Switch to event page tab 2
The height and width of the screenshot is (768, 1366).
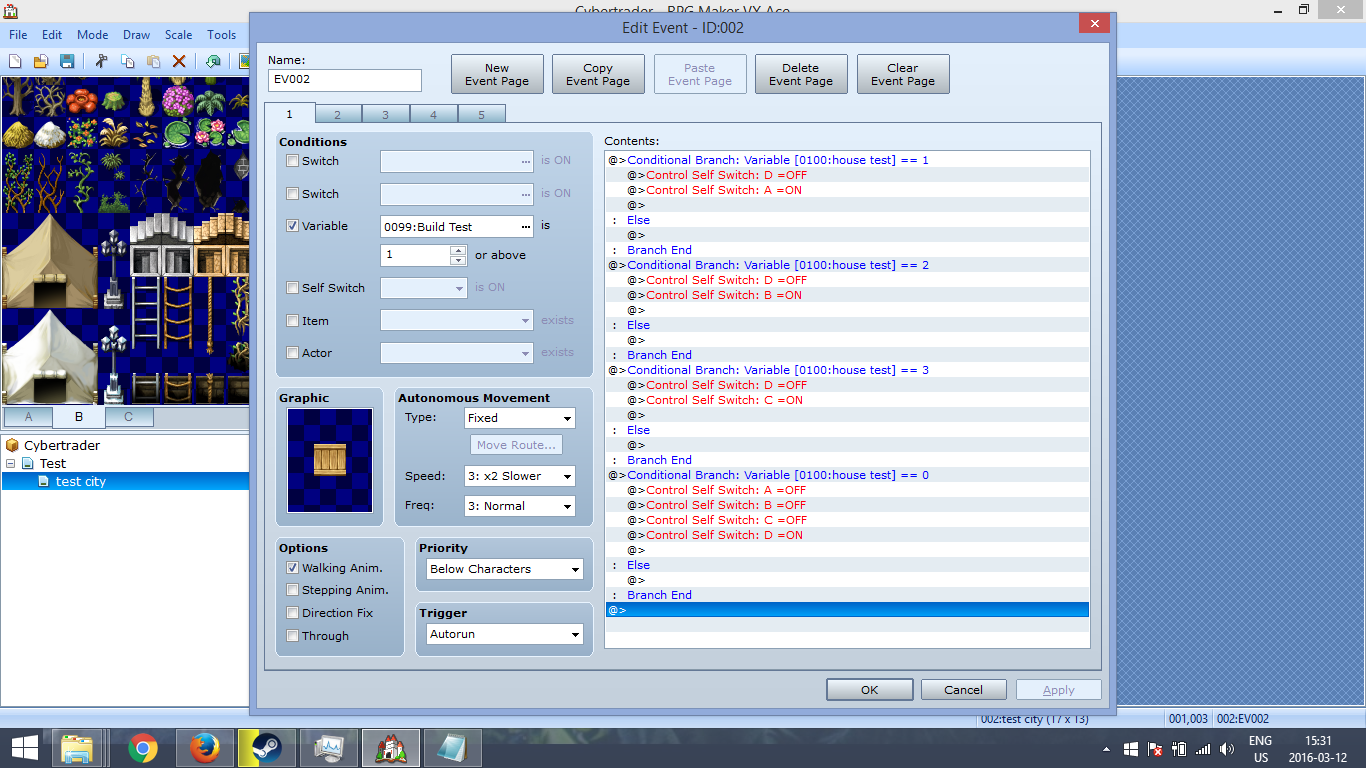[x=338, y=115]
